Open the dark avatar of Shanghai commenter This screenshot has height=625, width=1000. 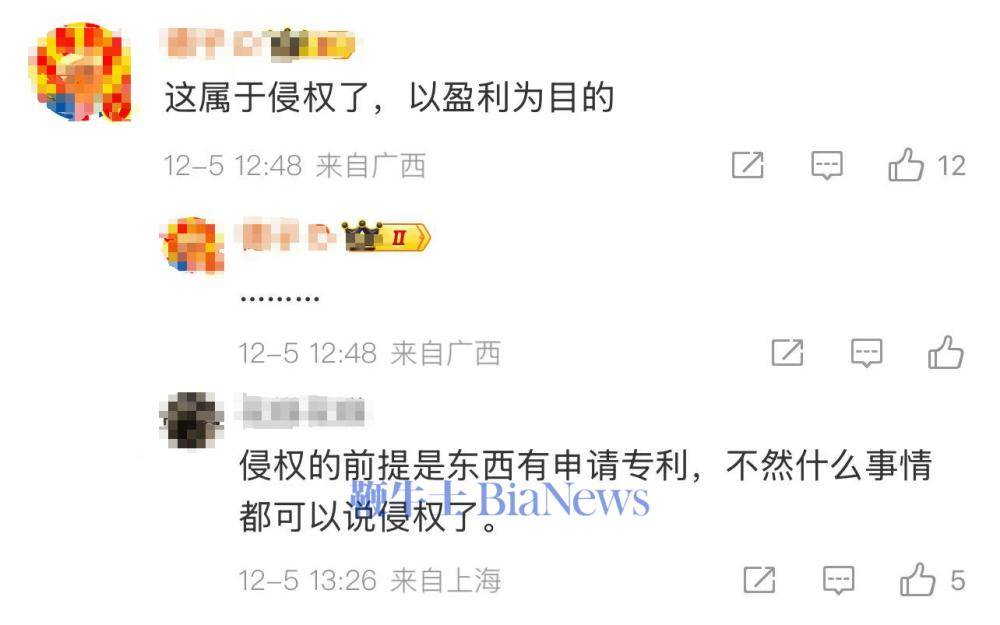pos(191,420)
